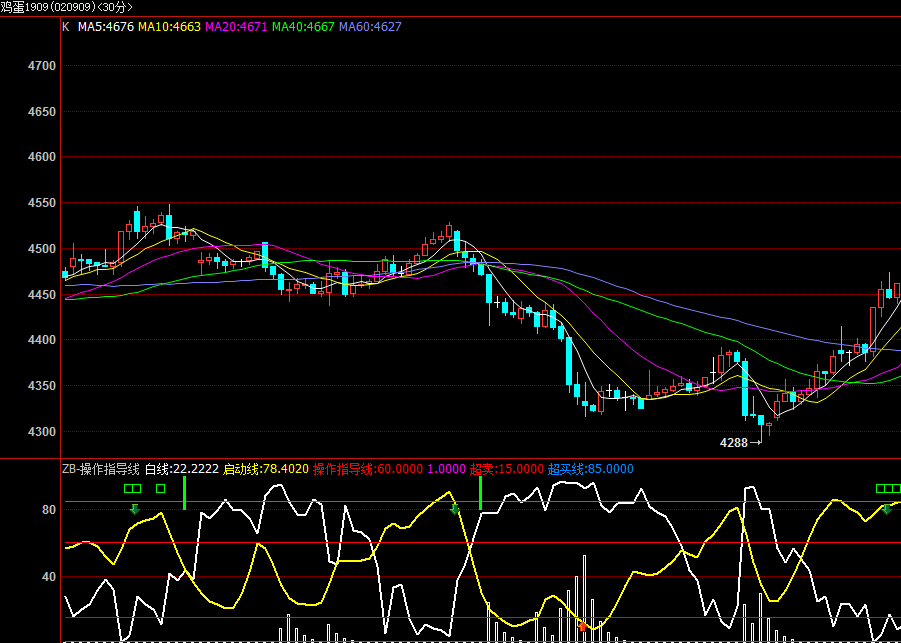
Task: Click the 4600 price axis label
Action: (x=42, y=157)
